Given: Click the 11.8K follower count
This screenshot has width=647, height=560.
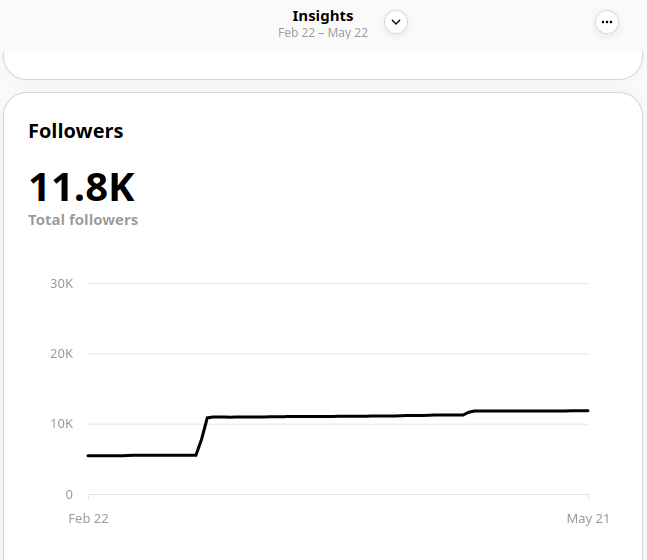Looking at the screenshot, I should 82,187.
